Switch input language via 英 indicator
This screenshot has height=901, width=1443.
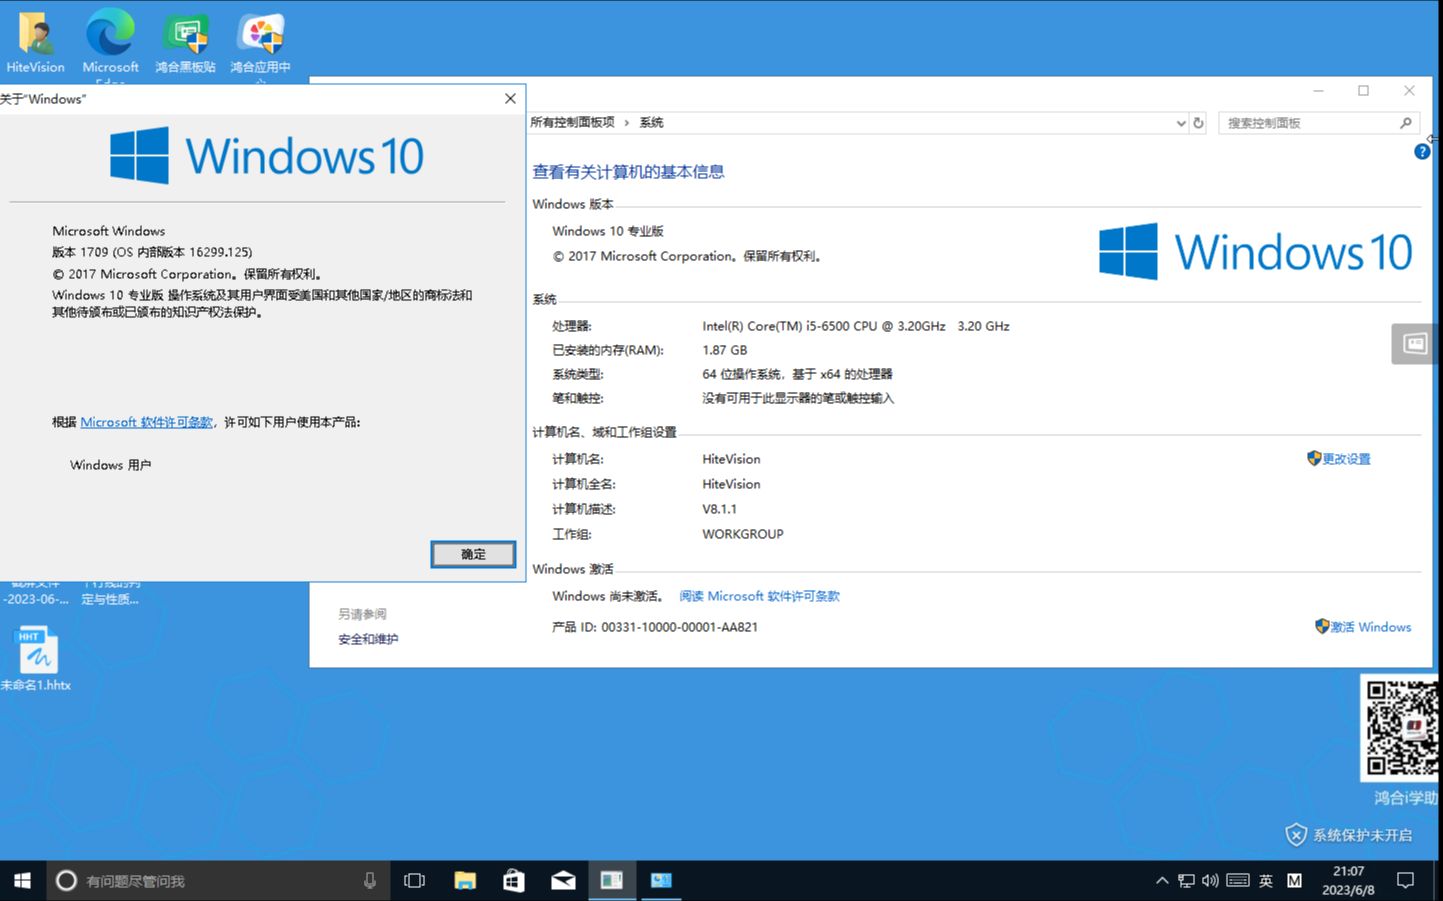click(1266, 881)
